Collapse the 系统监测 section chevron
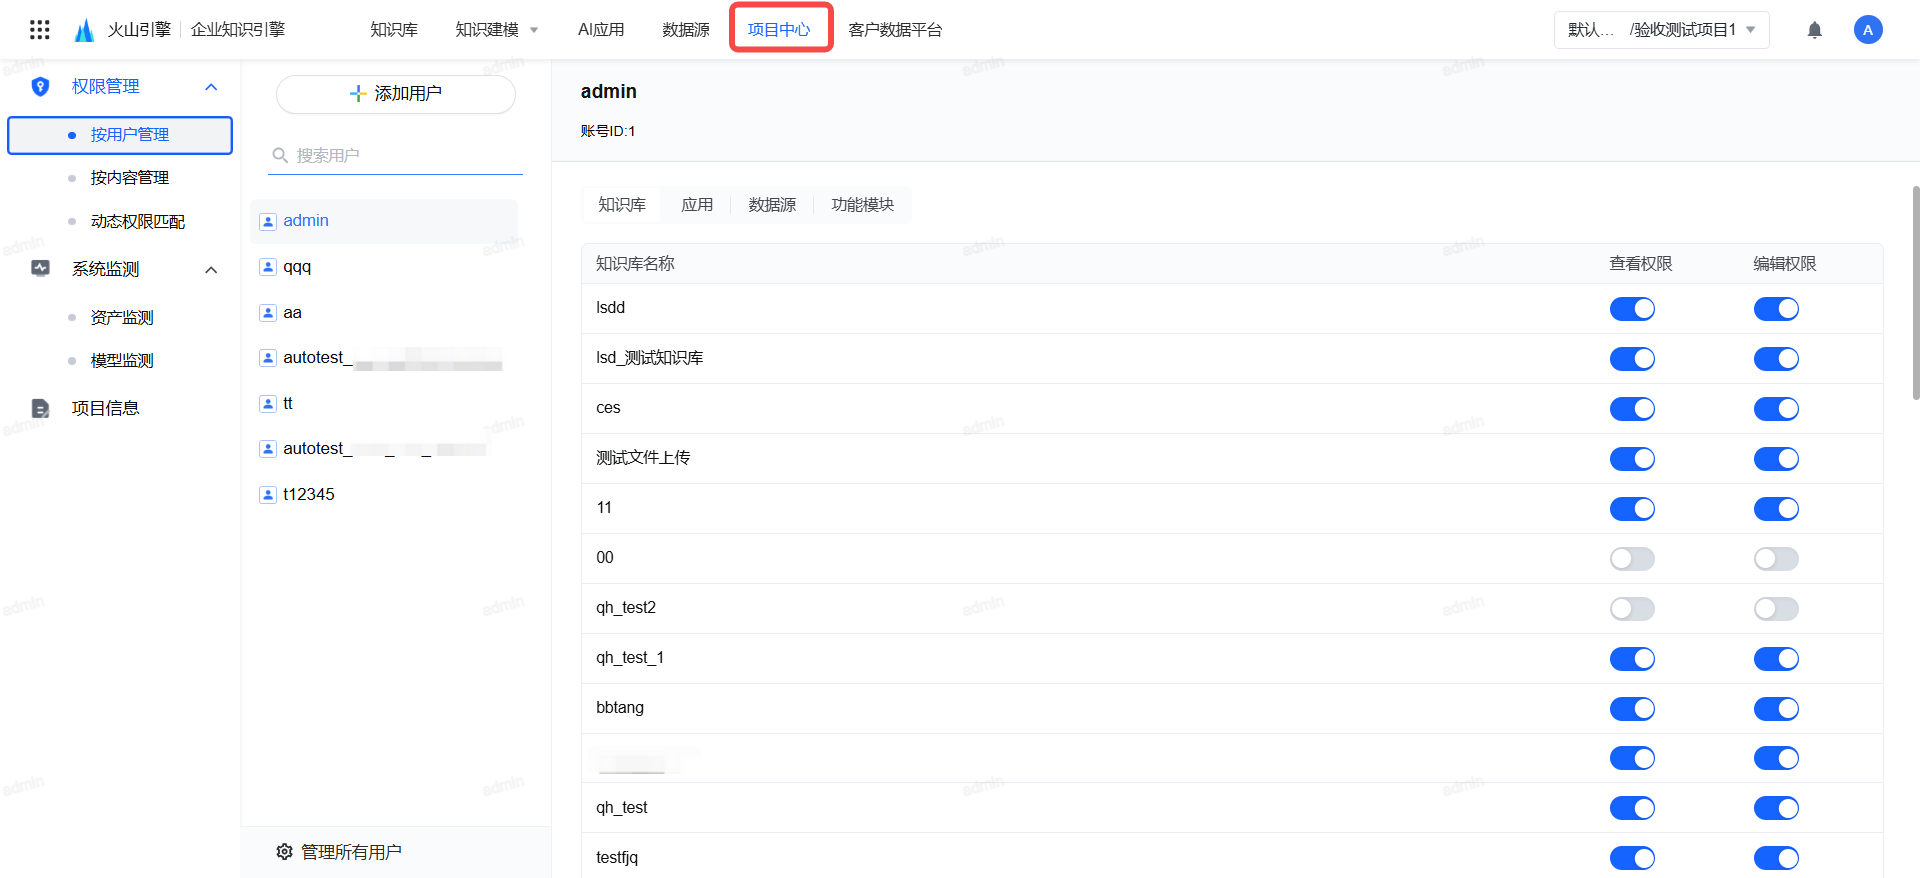 211,270
